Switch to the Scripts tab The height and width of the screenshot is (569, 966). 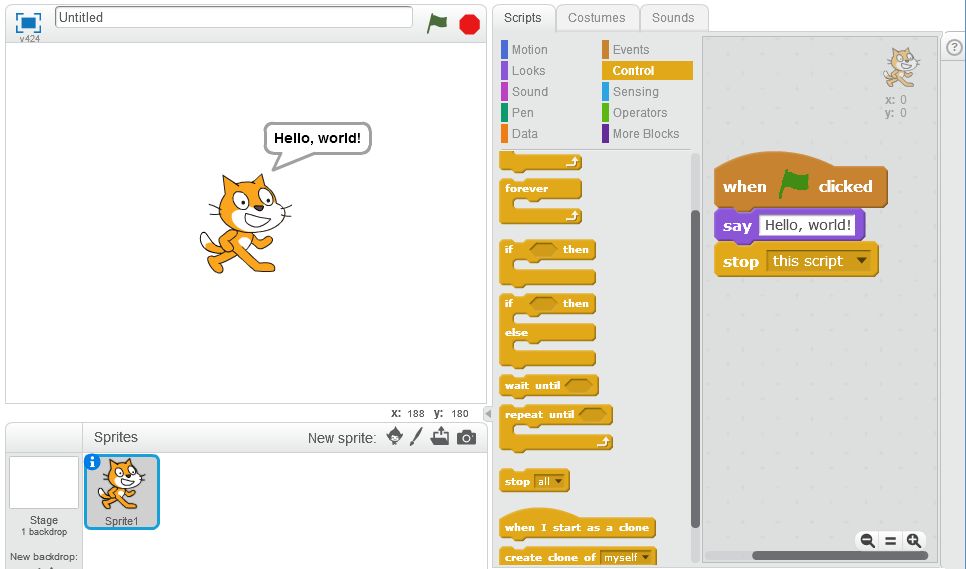click(x=522, y=18)
